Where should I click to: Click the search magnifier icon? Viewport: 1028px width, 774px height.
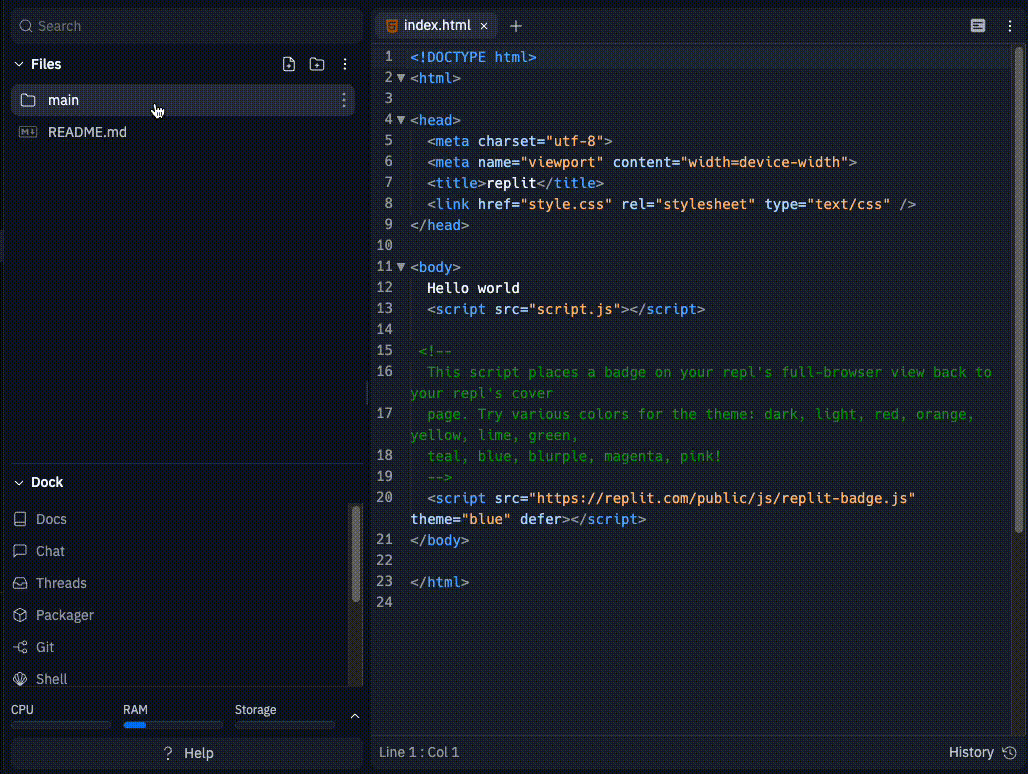[26, 26]
